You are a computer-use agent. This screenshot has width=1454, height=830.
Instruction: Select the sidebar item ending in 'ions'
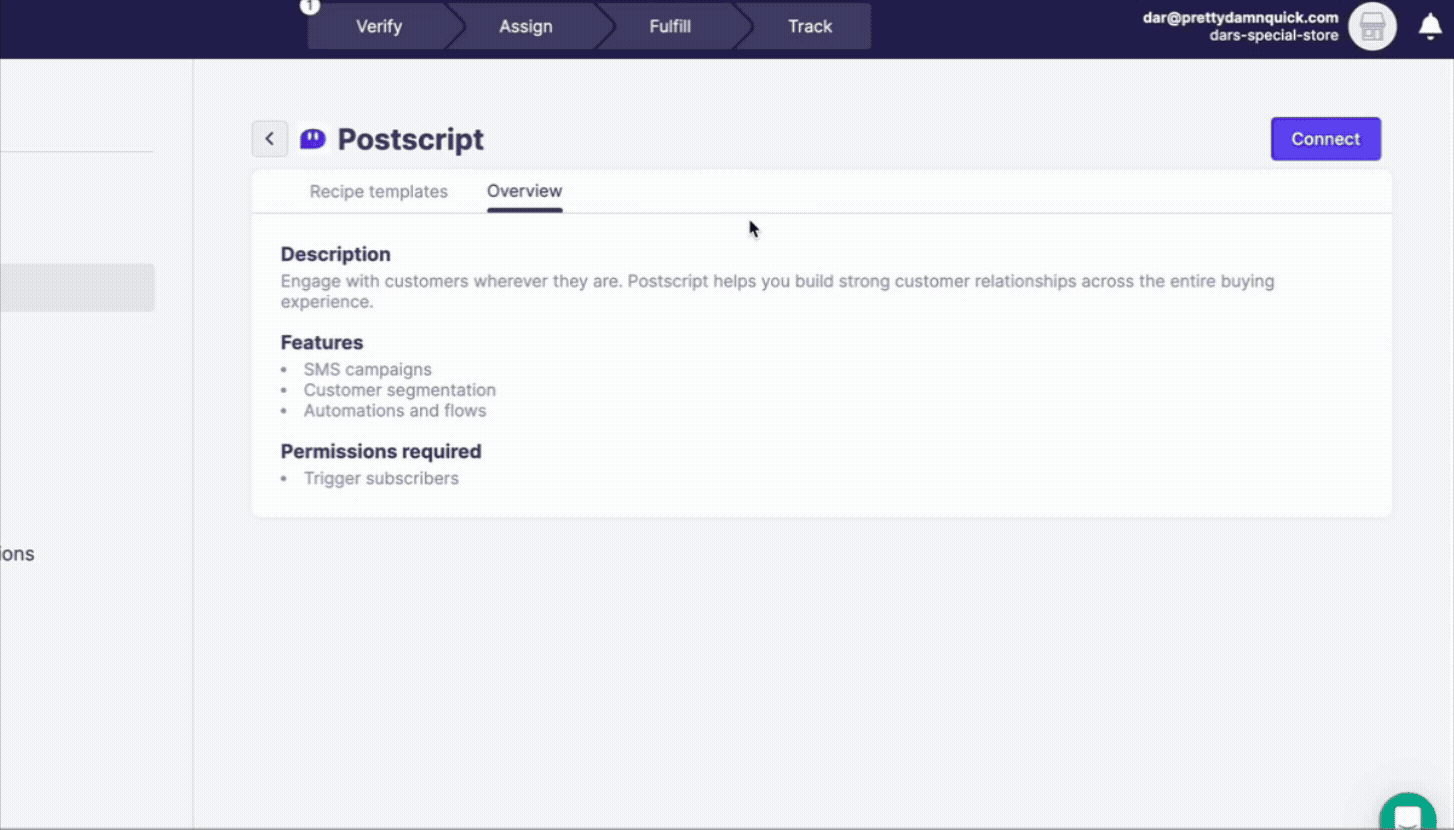tap(17, 553)
